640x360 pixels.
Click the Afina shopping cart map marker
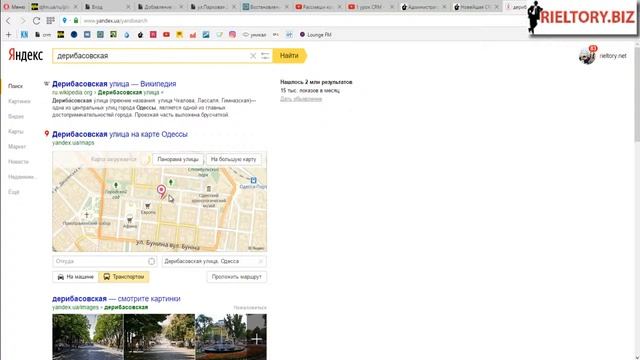[130, 220]
